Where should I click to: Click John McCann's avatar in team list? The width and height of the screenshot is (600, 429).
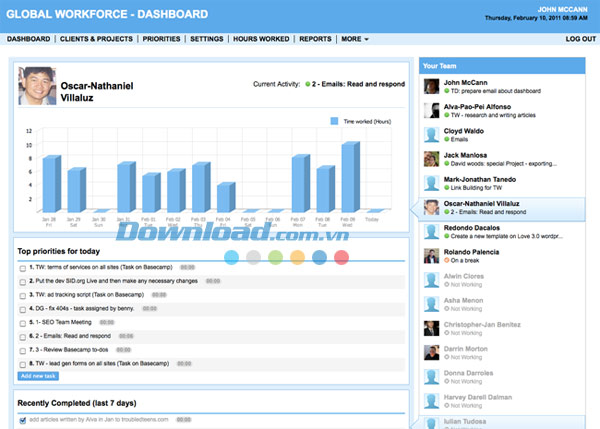point(431,86)
